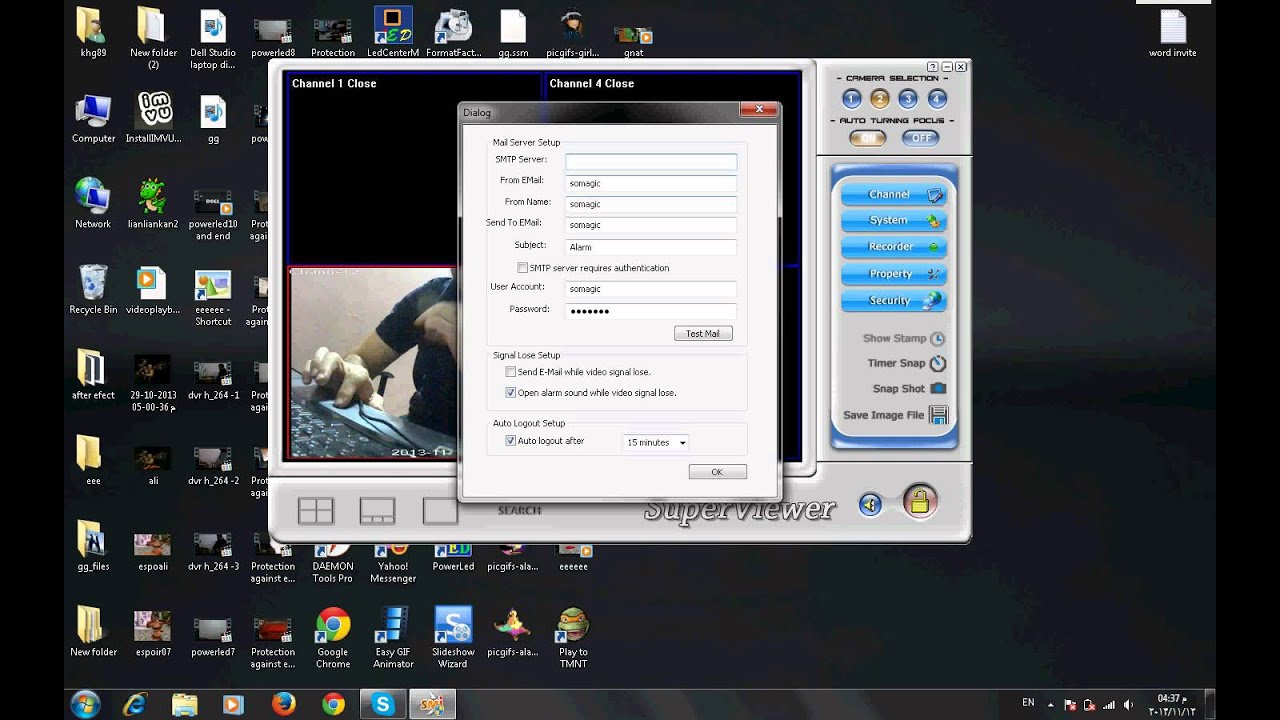This screenshot has width=1280, height=720.
Task: Start Timer Snap capture
Action: click(906, 363)
